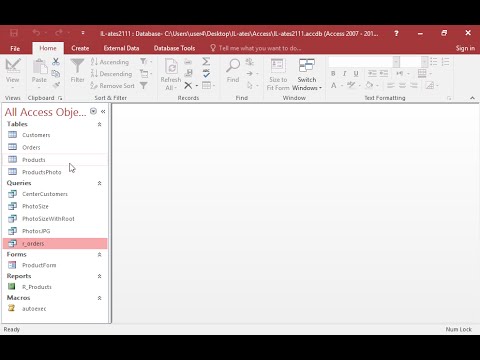Viewport: 480px width, 360px height.
Task: Click the Background fill color bucket
Action: coord(369,86)
